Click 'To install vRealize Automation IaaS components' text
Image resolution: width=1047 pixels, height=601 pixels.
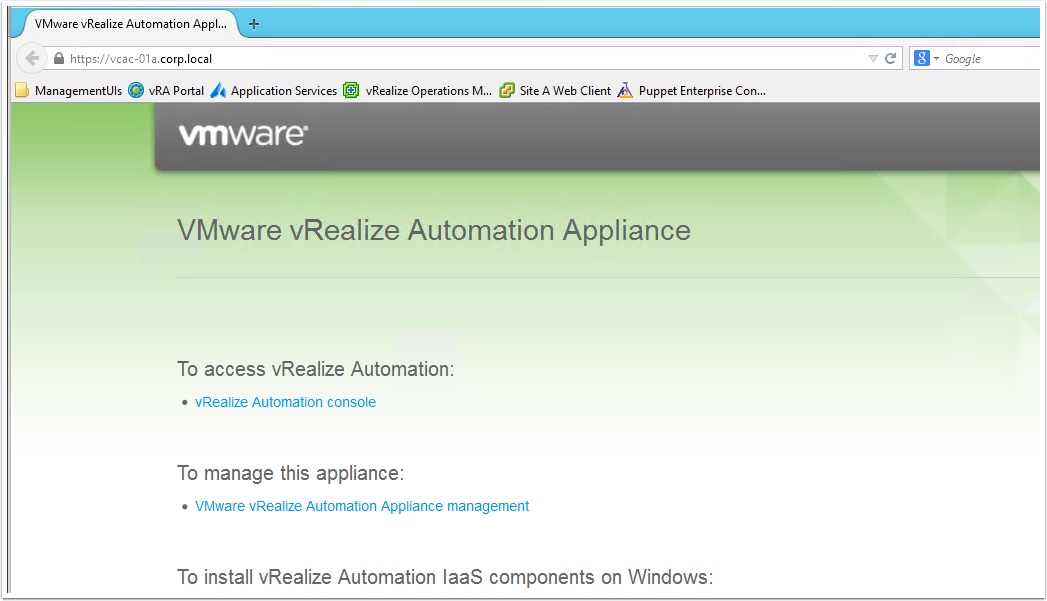[445, 577]
